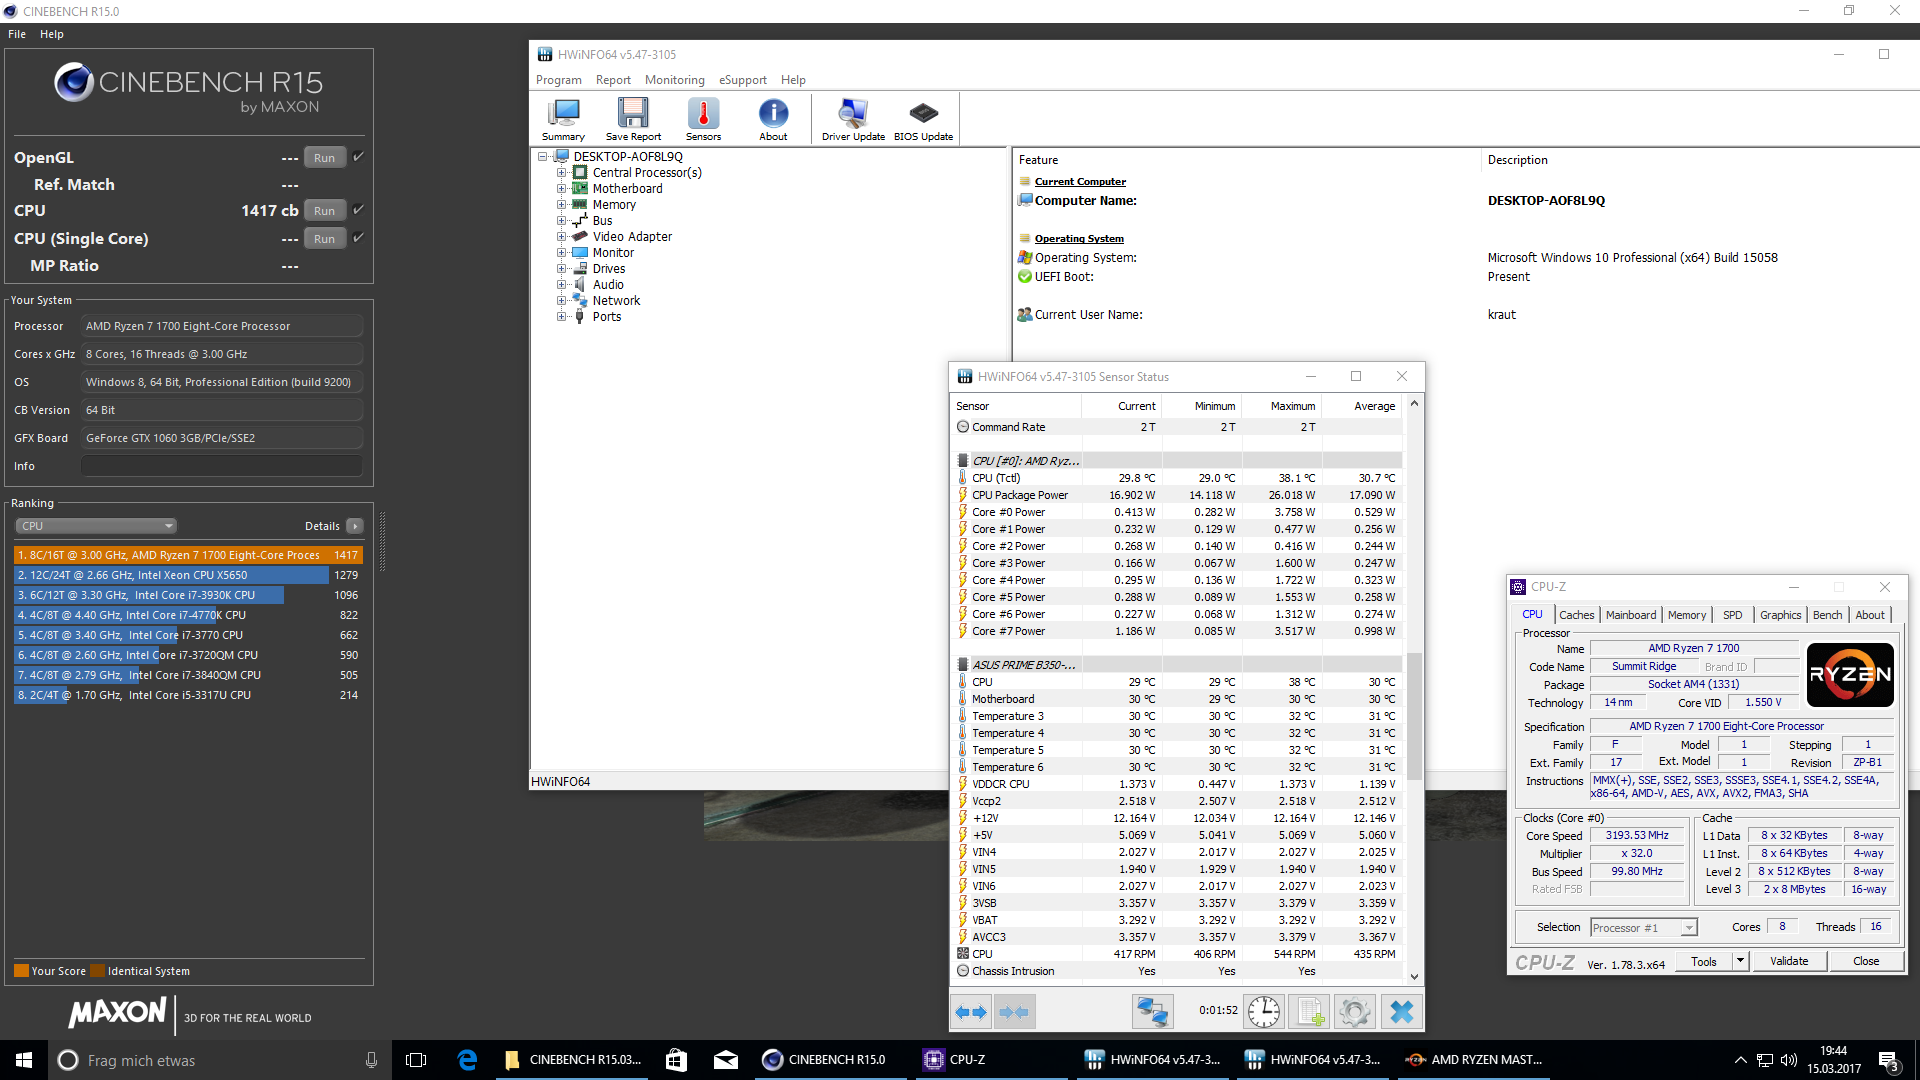Toggle the CPU Single Core checkbox
This screenshot has width=1920, height=1080.
pos(358,238)
